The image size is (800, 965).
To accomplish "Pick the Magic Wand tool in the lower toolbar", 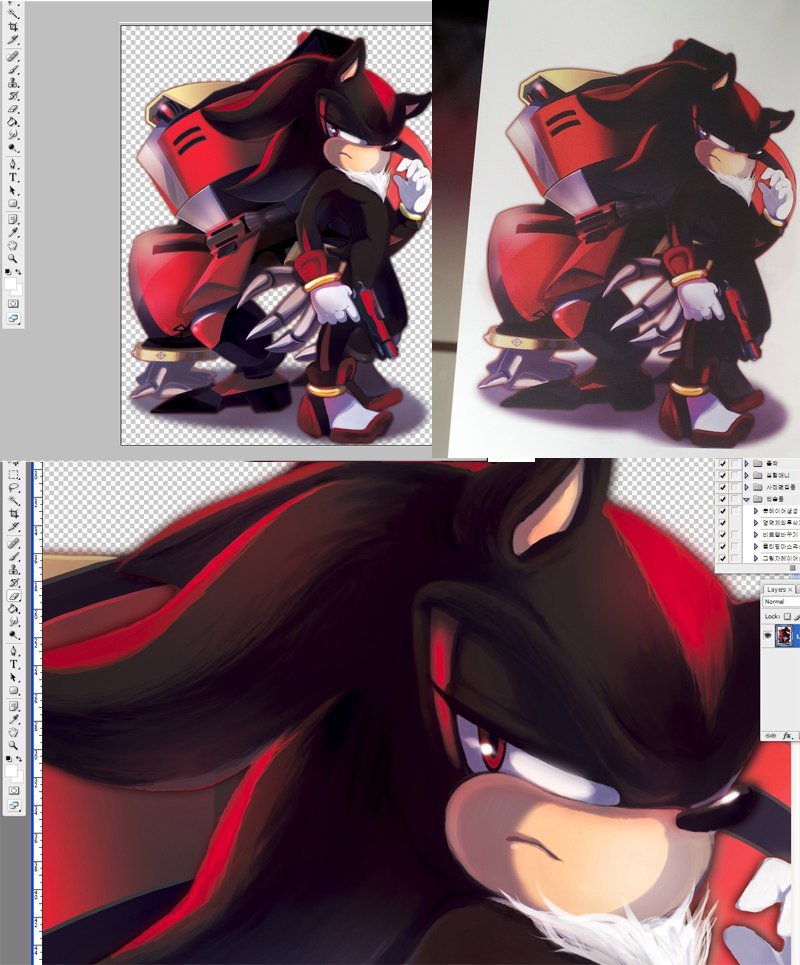I will tap(13, 500).
